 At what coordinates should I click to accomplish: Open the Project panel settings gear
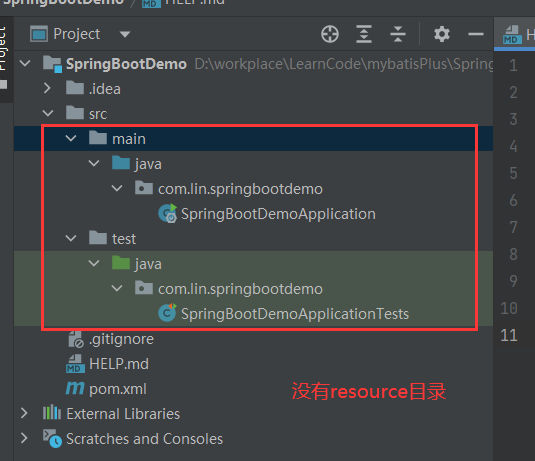[x=442, y=34]
